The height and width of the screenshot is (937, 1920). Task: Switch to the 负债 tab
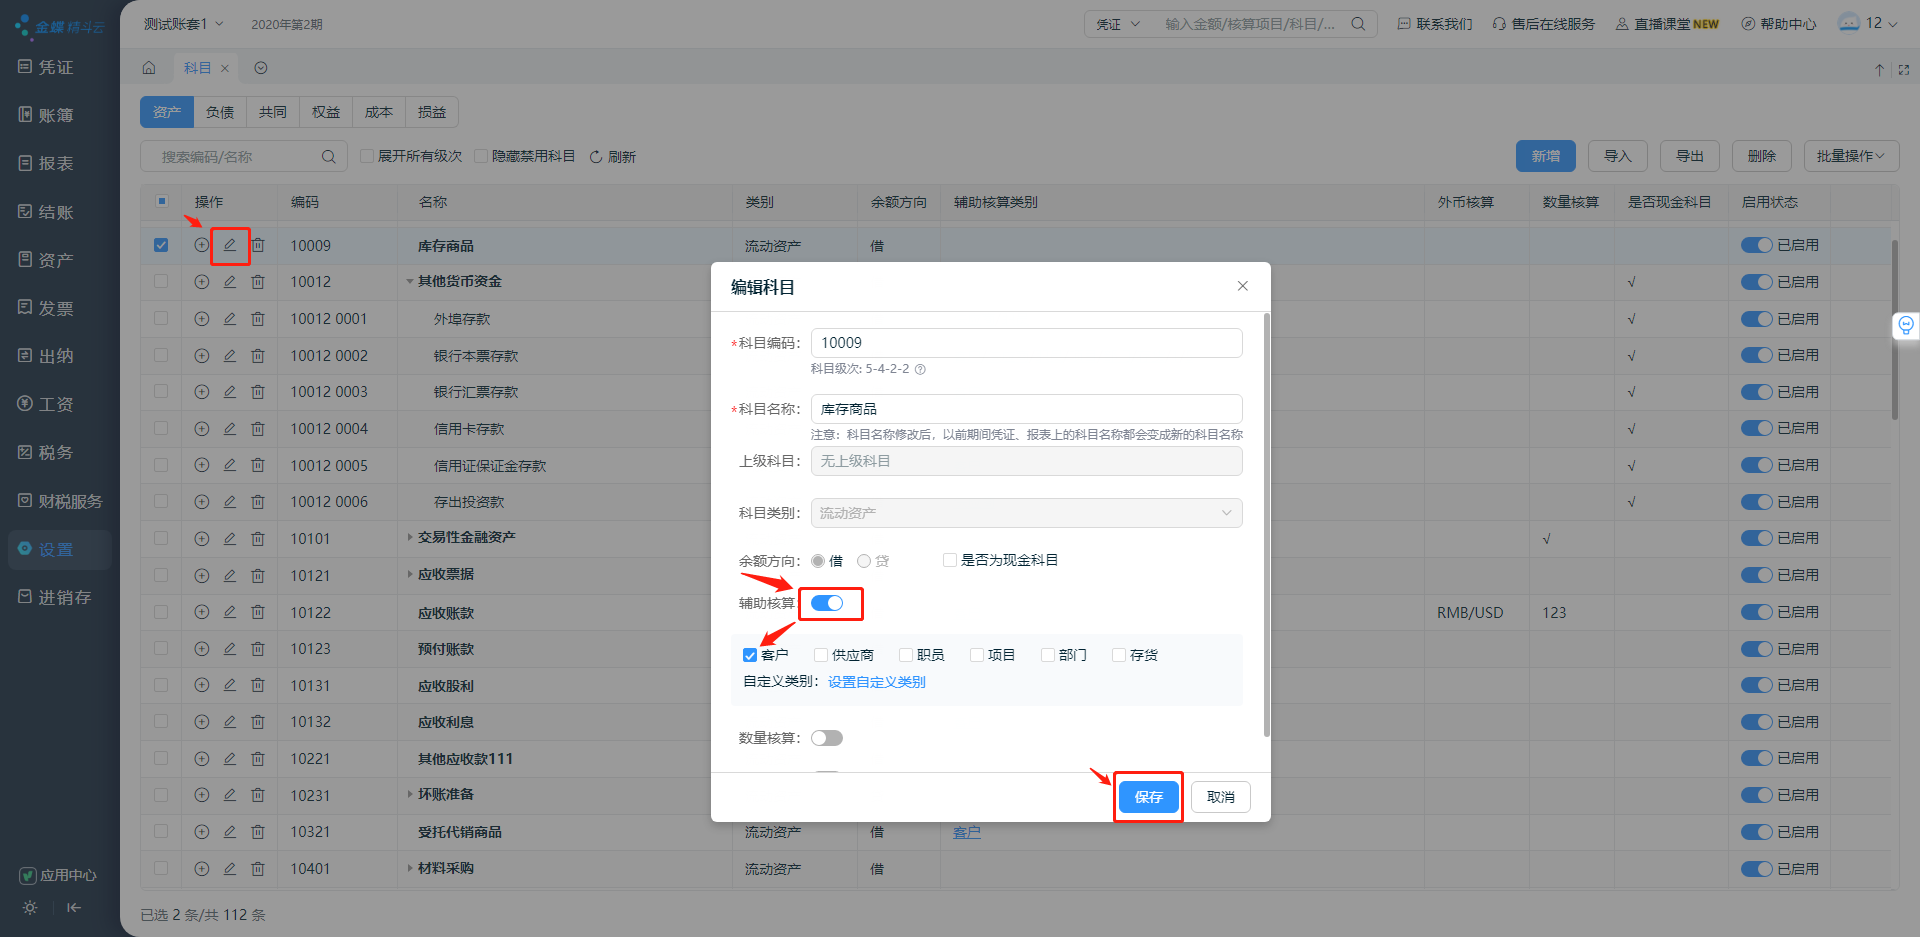click(220, 112)
